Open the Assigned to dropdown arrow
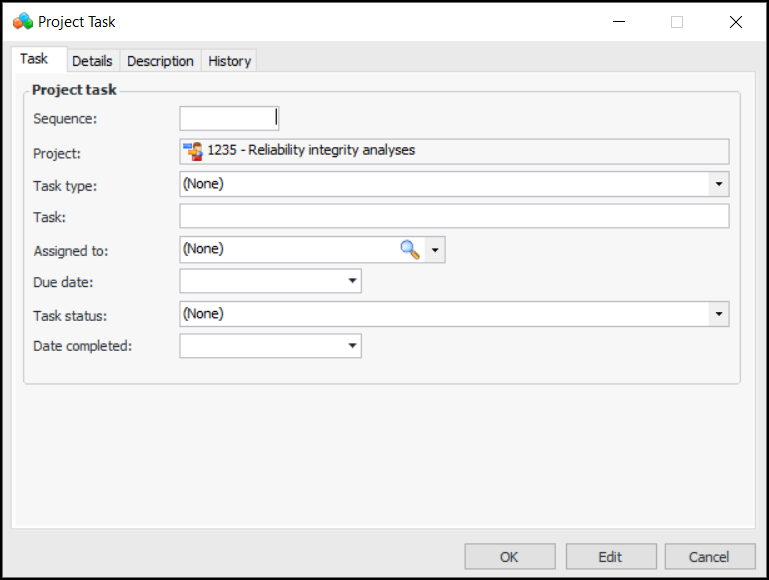 (x=434, y=250)
